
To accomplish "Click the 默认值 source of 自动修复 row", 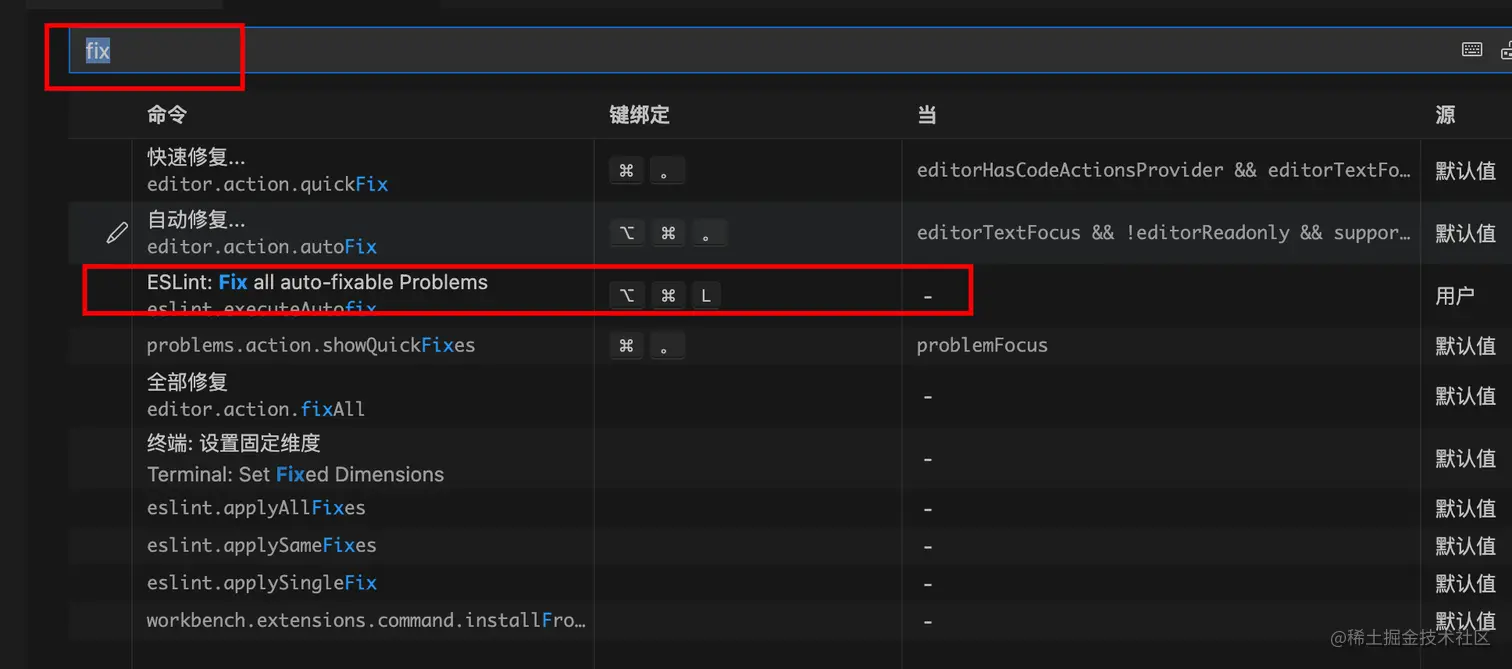I will point(1466,233).
